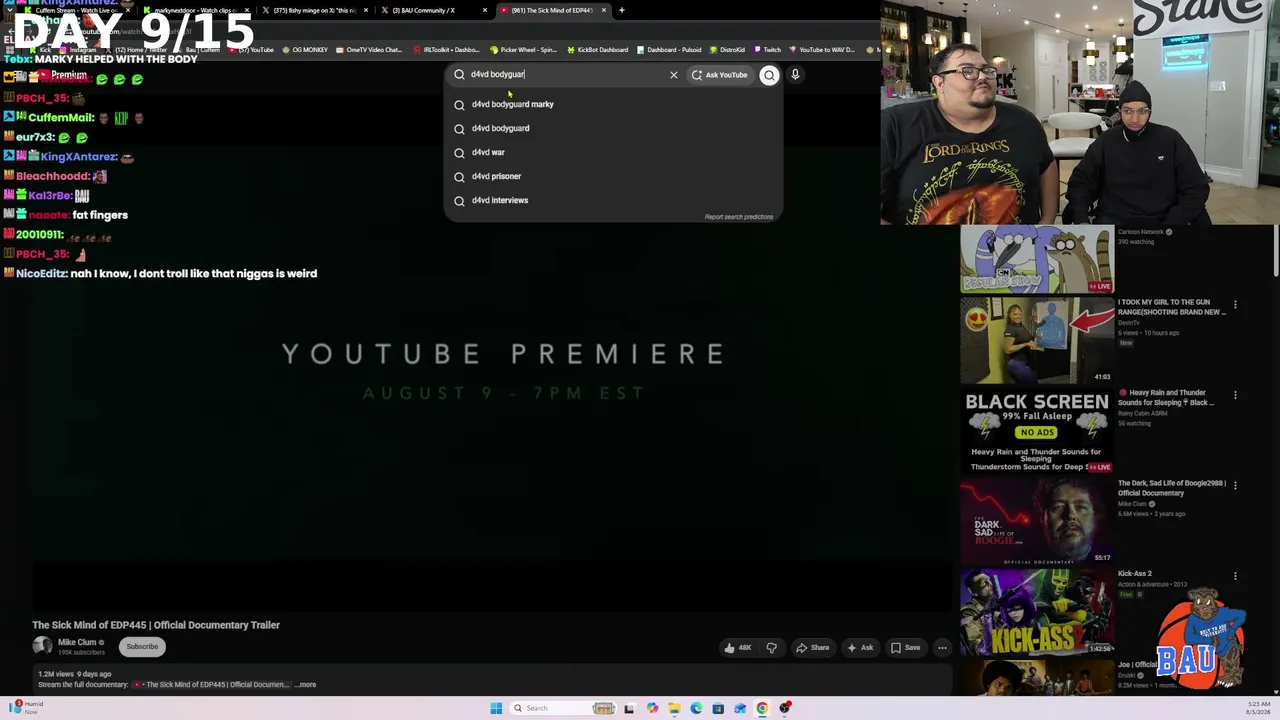Open Dark Sad Life of Boogie2988 thumbnail
This screenshot has height=720, width=1280.
pyautogui.click(x=1037, y=521)
